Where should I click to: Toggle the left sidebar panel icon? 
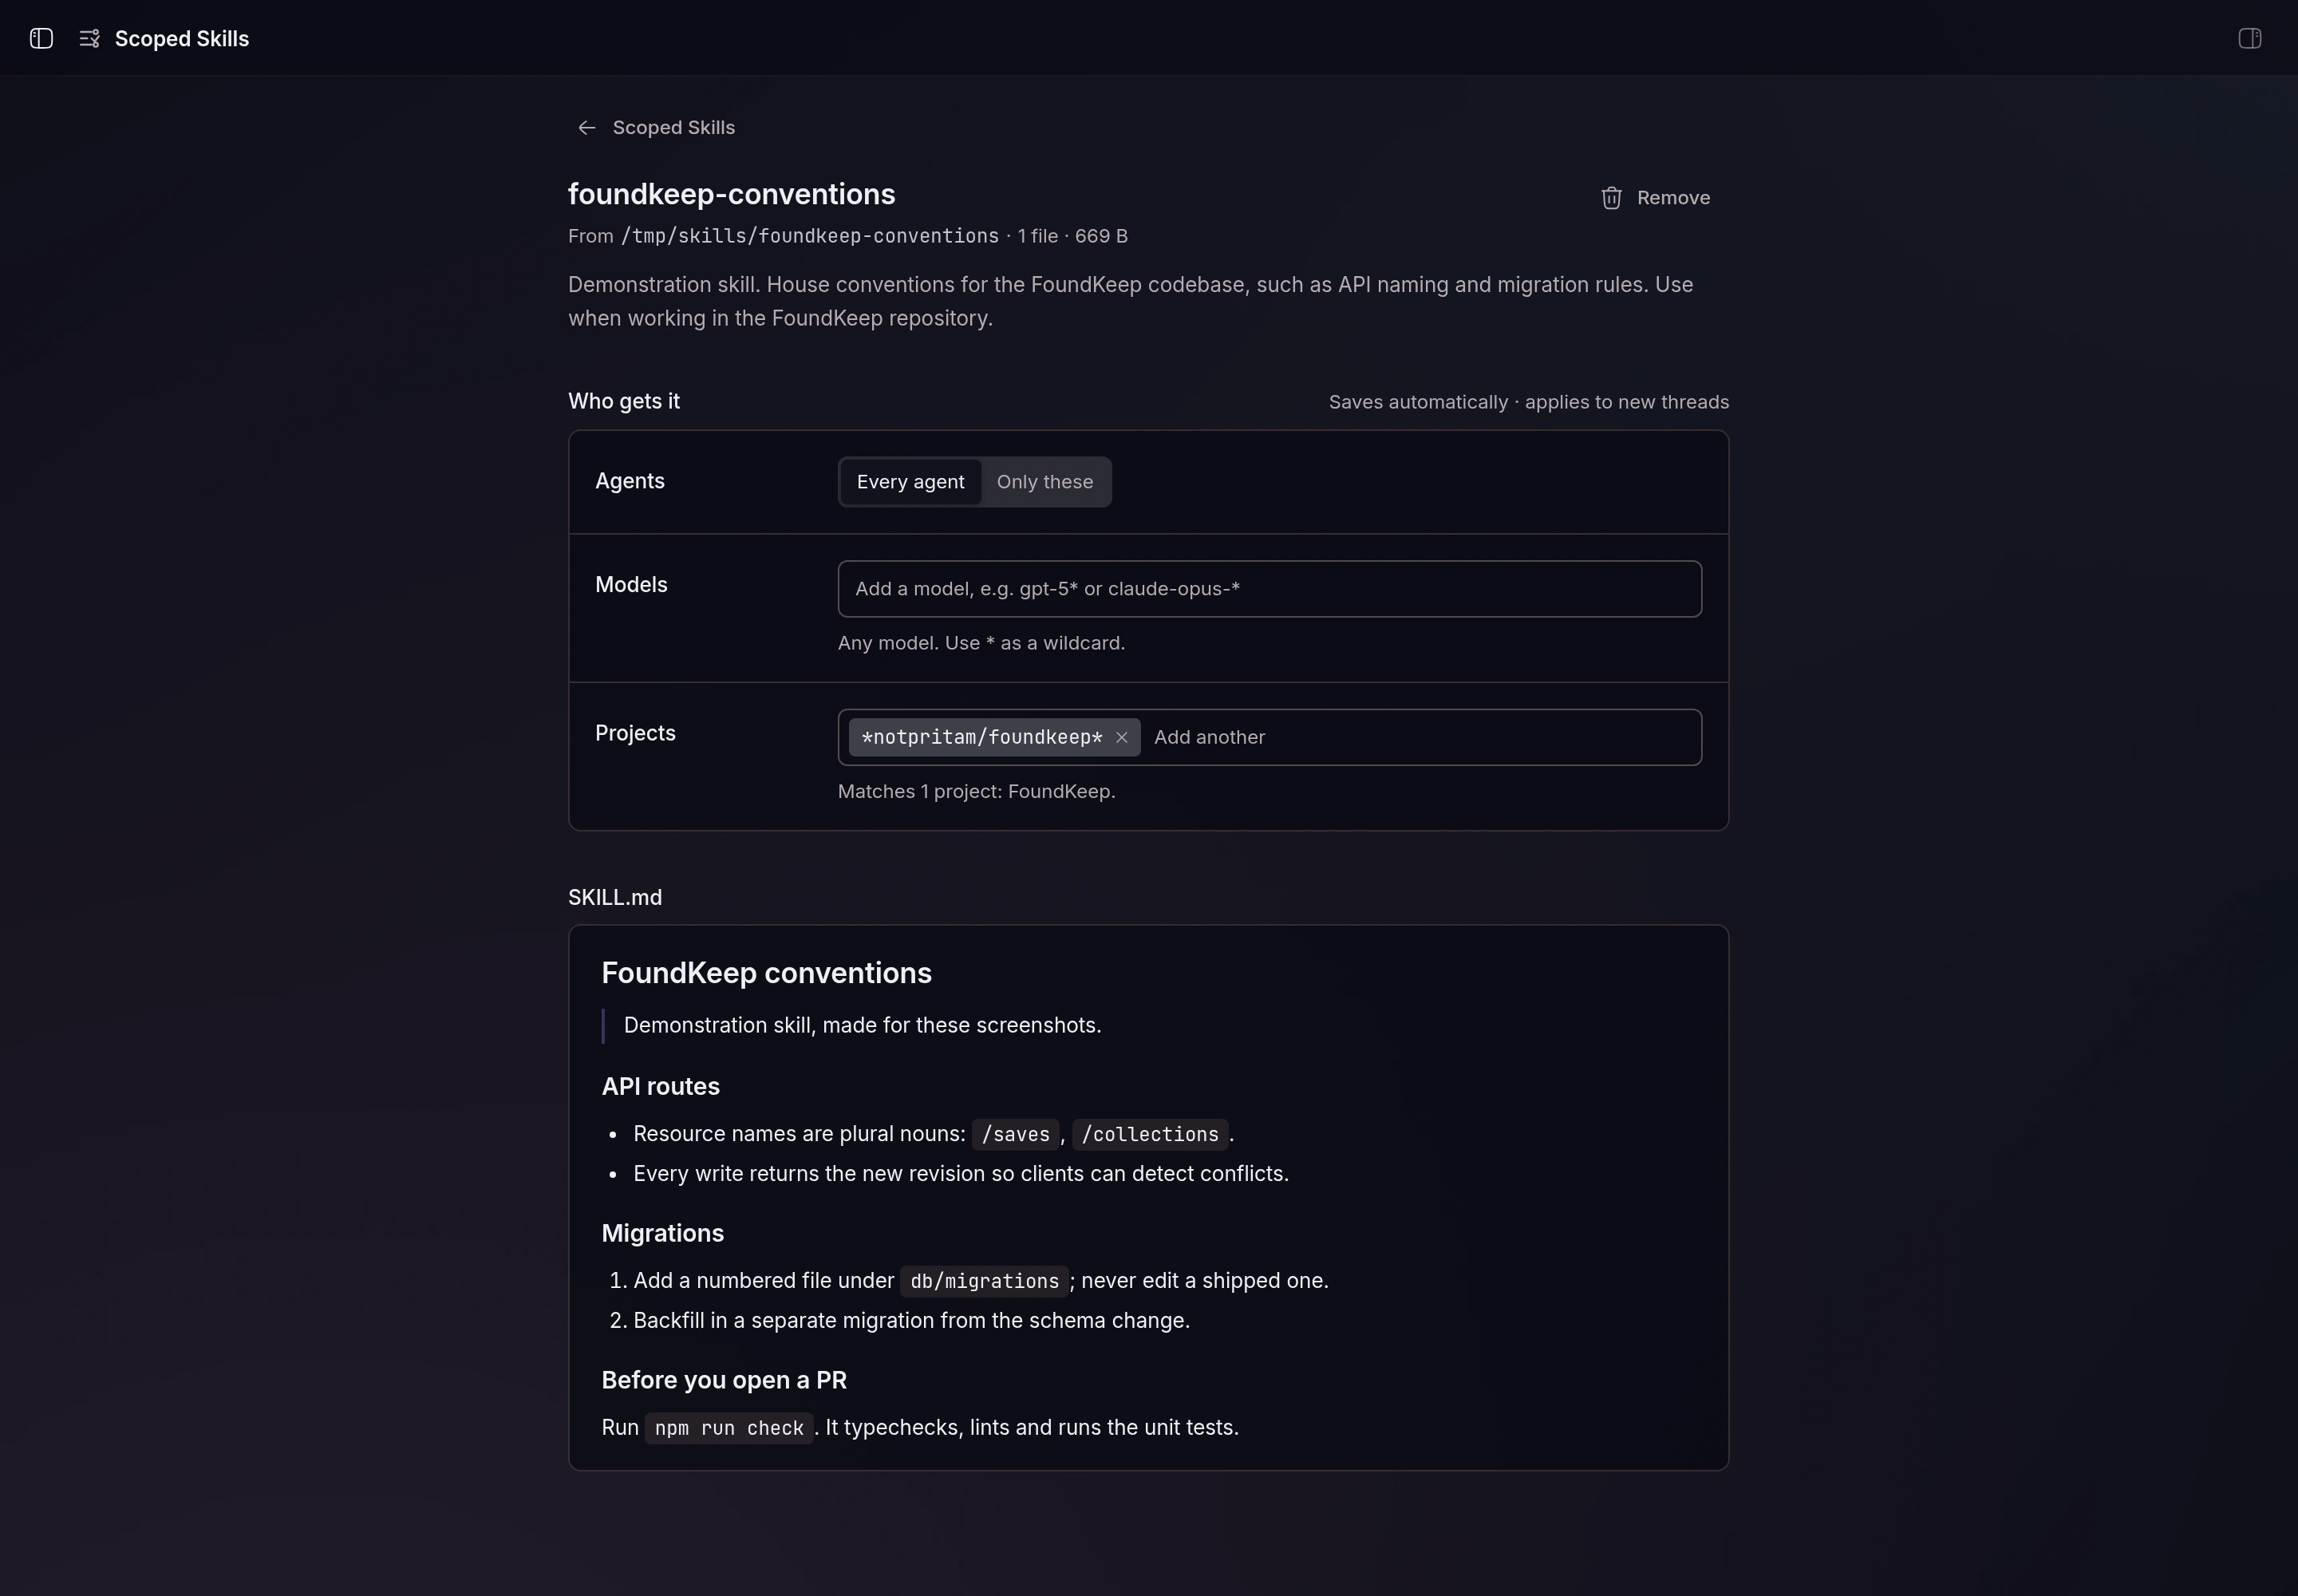click(x=41, y=38)
